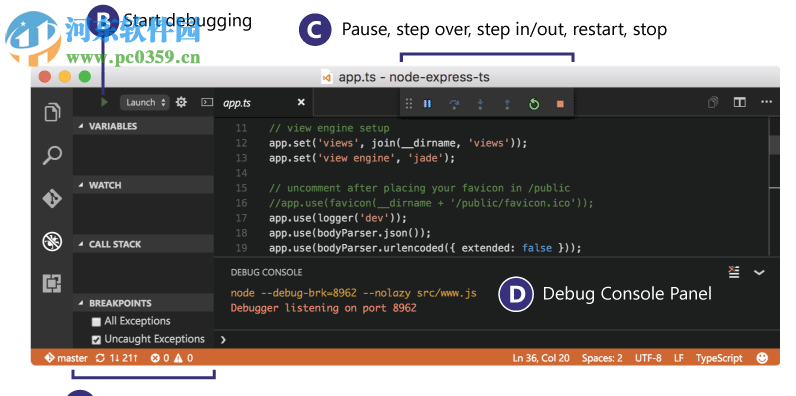Change indentation via Spaces: 2
Viewport: 796px width, 396px height.
pyautogui.click(x=602, y=358)
